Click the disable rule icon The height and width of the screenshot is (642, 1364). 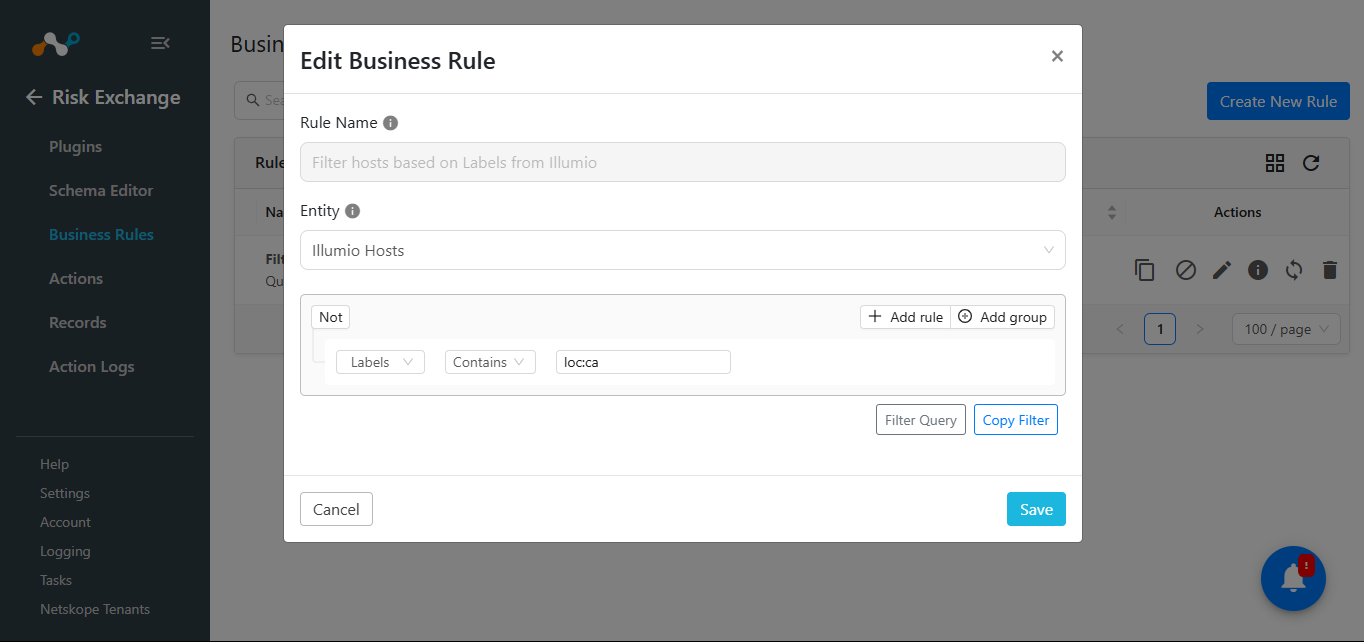point(1186,270)
